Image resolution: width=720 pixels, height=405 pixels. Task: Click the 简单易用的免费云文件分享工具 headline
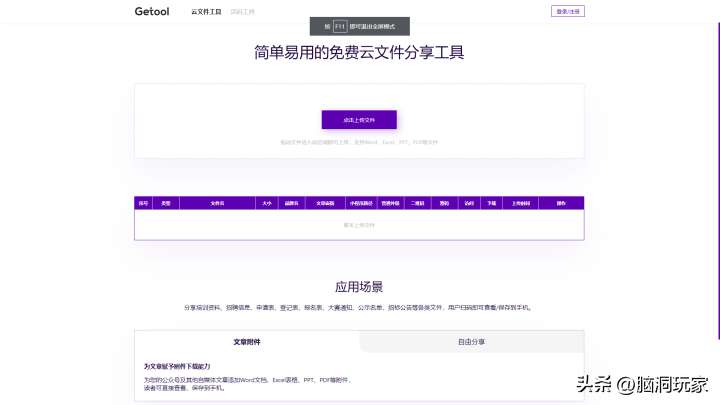359,52
